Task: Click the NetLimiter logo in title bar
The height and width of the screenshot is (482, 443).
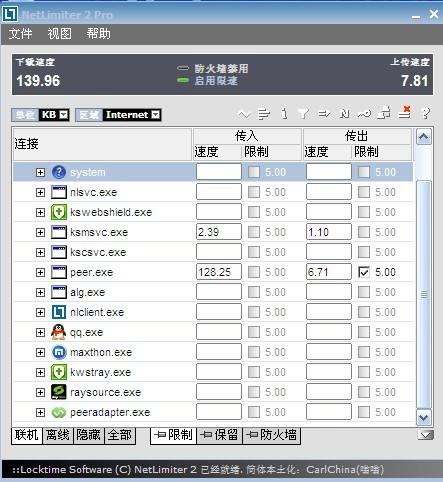Action: (10, 14)
